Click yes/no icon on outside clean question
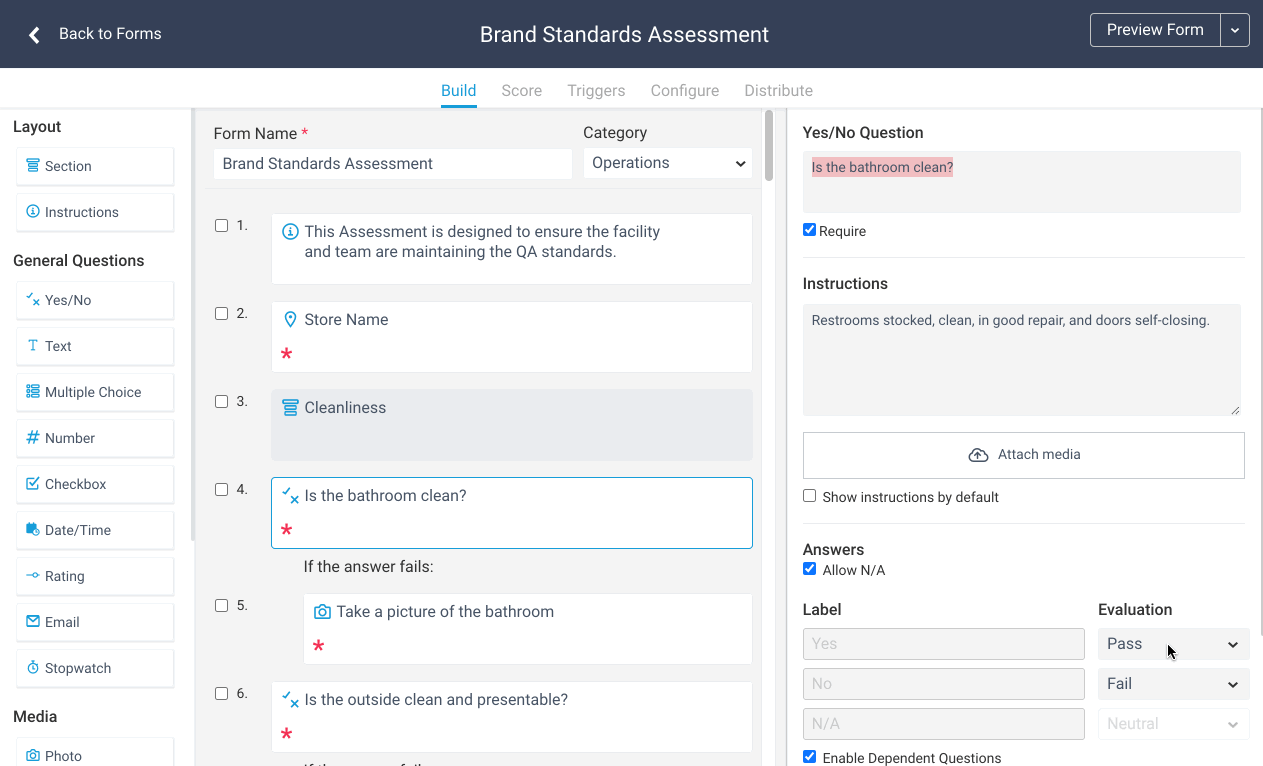 [291, 699]
